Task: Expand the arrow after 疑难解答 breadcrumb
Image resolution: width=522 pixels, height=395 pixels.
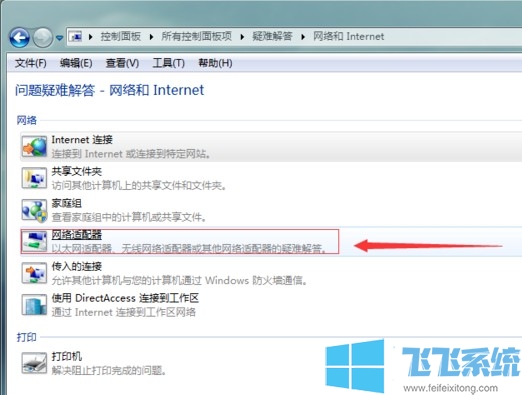Action: tap(303, 36)
